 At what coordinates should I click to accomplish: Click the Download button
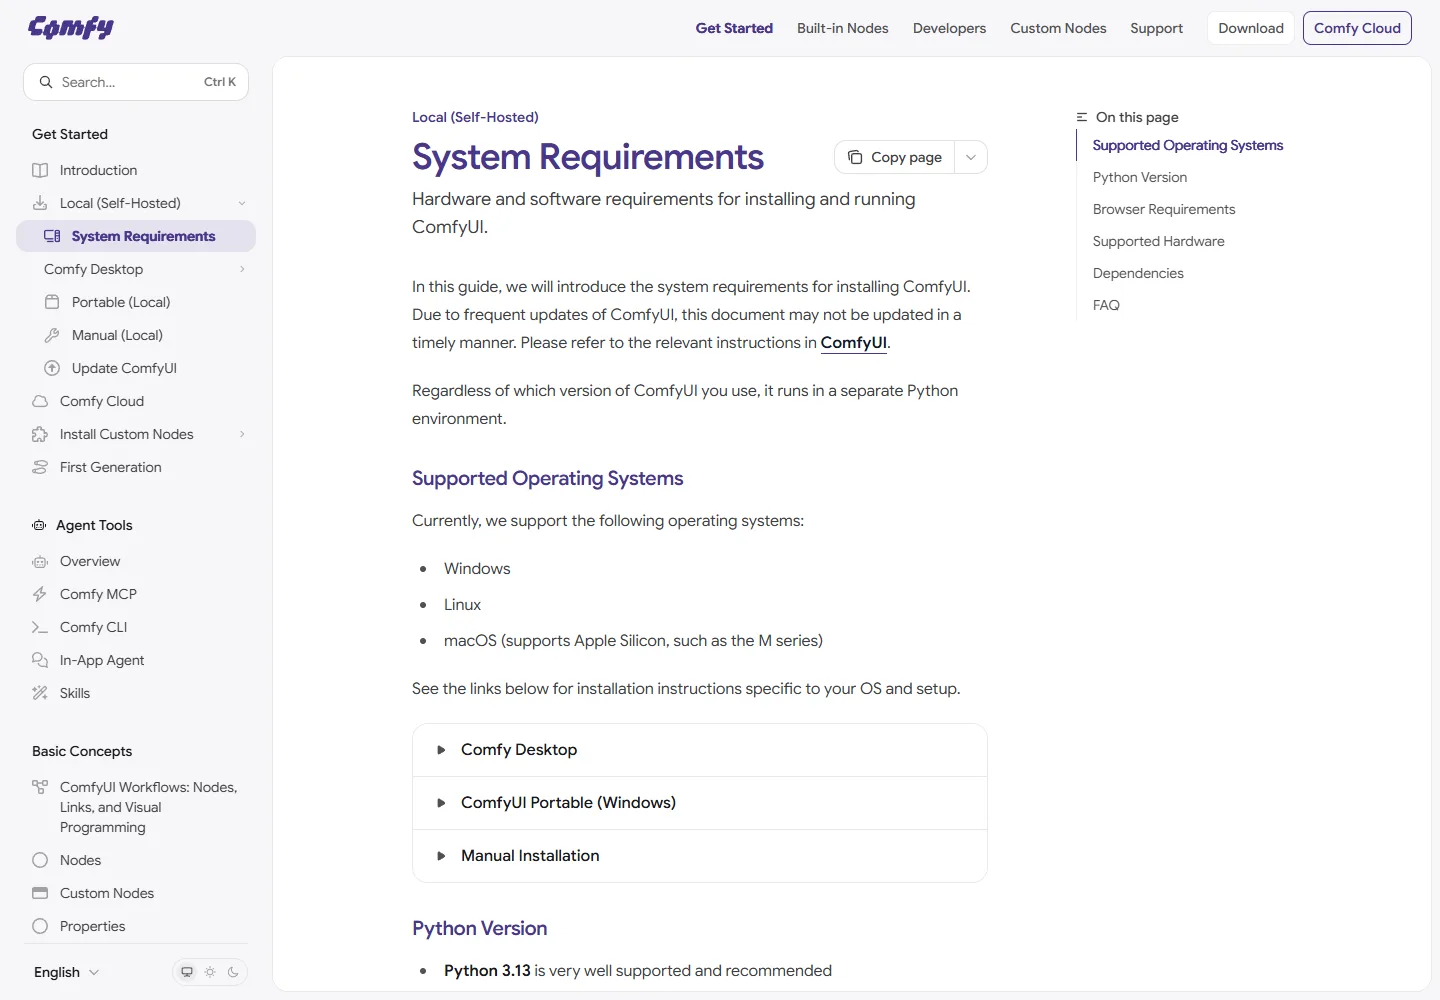click(x=1251, y=28)
